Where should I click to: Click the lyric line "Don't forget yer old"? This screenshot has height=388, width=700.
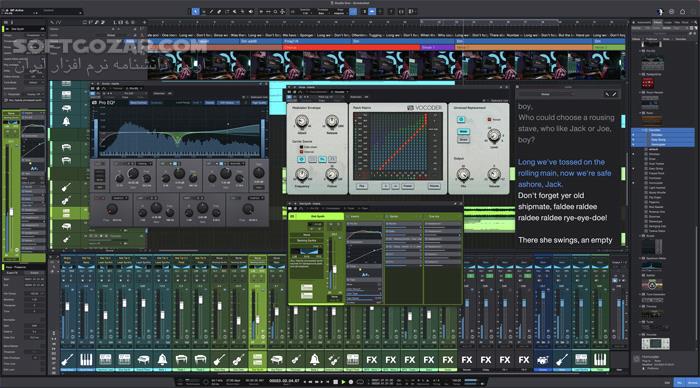pos(551,196)
